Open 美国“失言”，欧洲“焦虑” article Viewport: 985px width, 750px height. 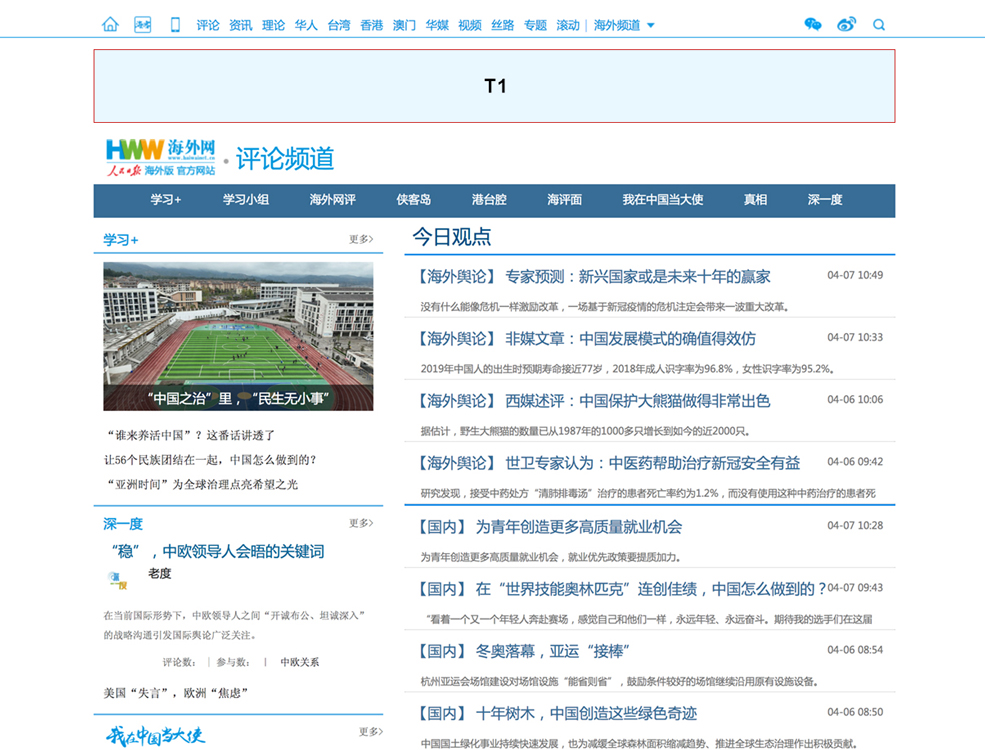pyautogui.click(x=177, y=693)
